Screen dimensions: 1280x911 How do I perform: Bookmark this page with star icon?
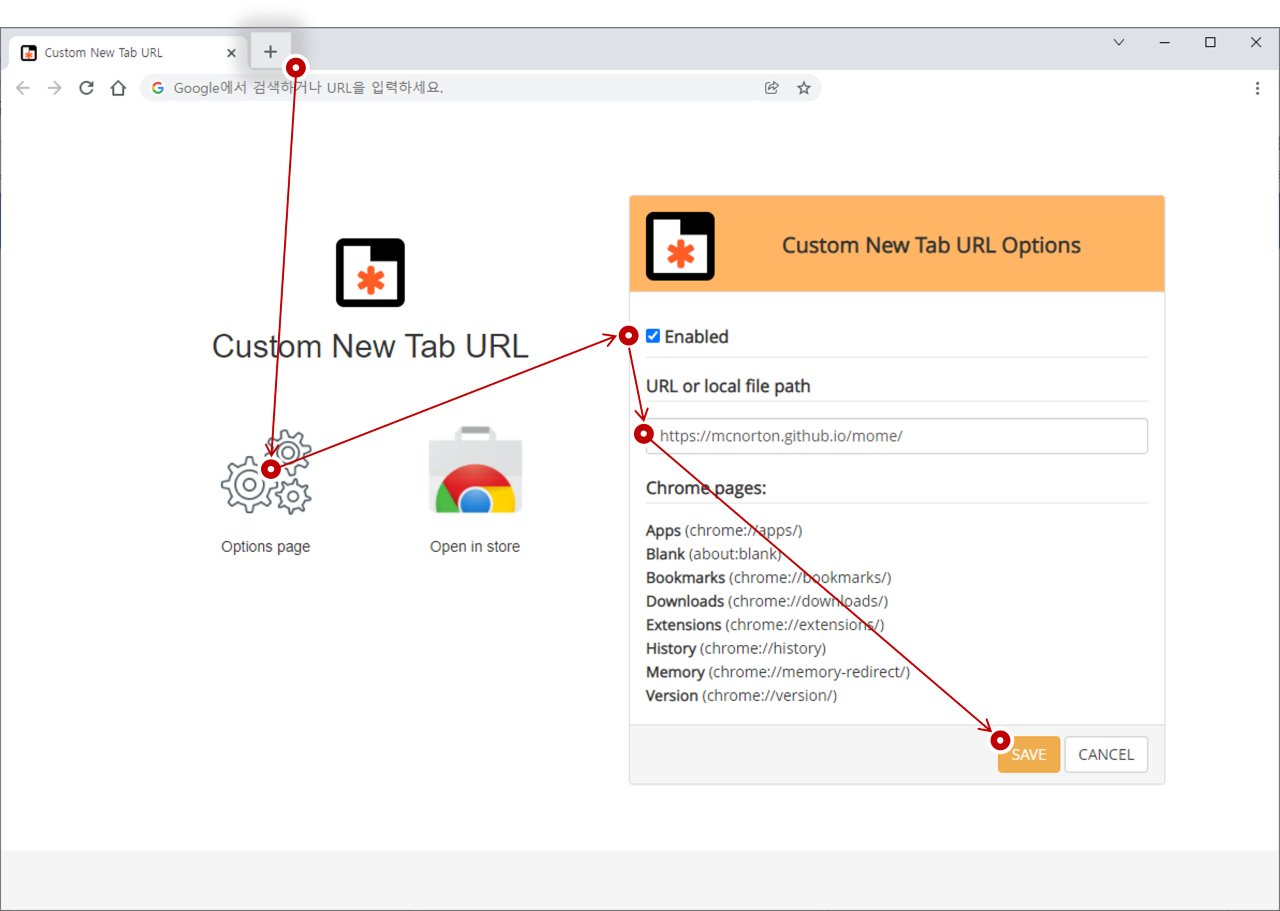[x=804, y=88]
